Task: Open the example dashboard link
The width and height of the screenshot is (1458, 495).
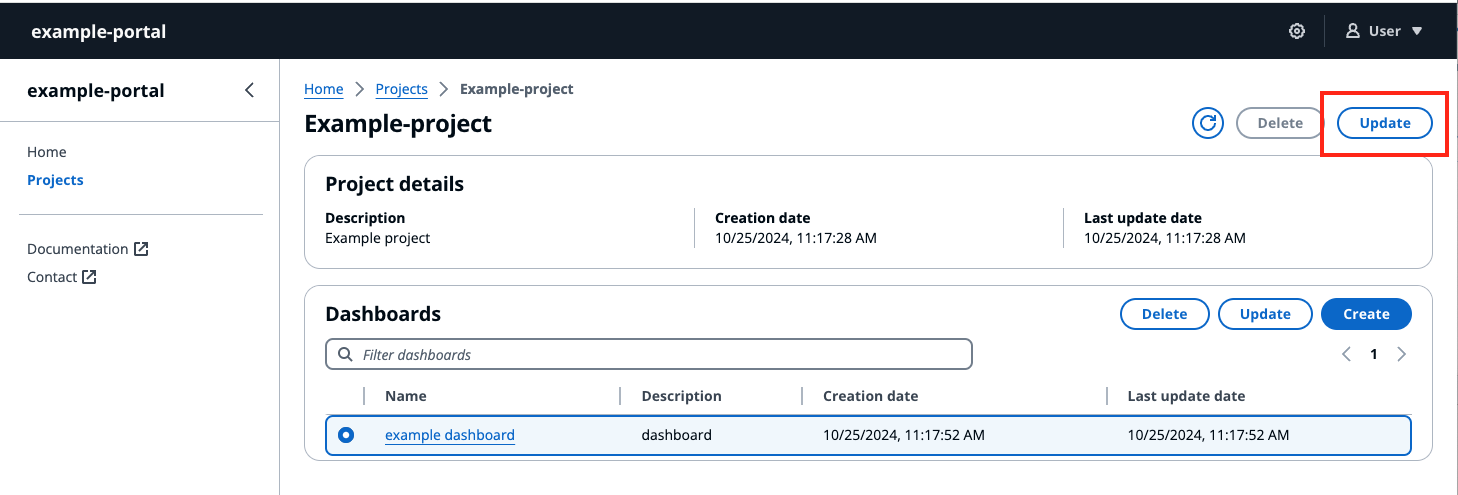Action: click(x=449, y=435)
